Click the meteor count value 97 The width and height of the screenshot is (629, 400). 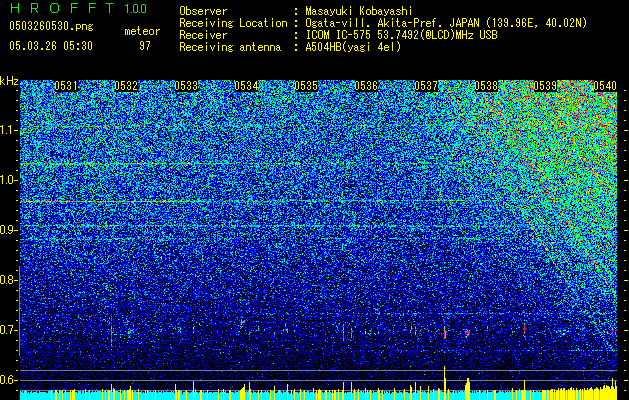tap(144, 46)
